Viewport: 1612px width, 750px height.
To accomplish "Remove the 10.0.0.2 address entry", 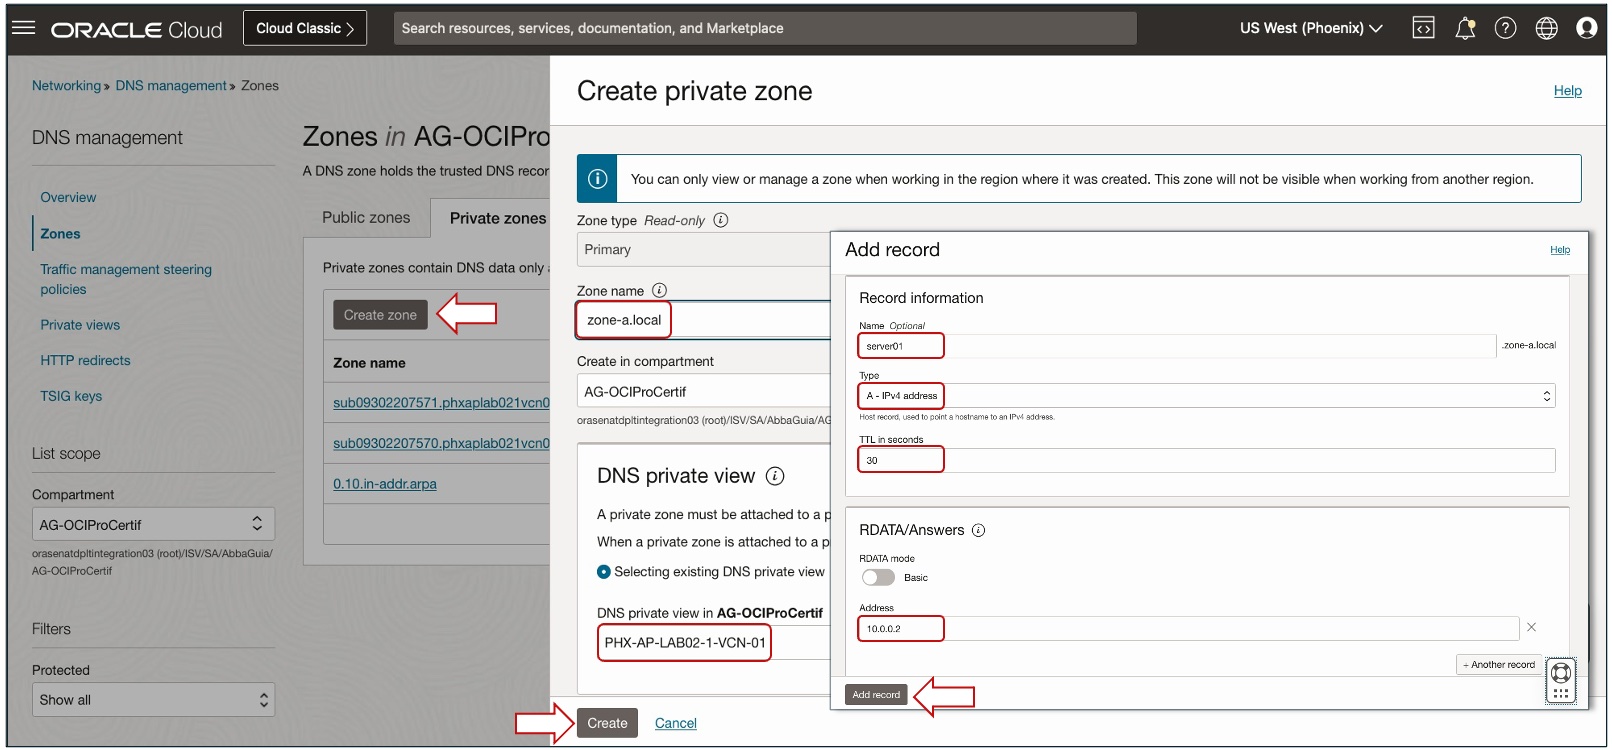I will tap(1531, 627).
